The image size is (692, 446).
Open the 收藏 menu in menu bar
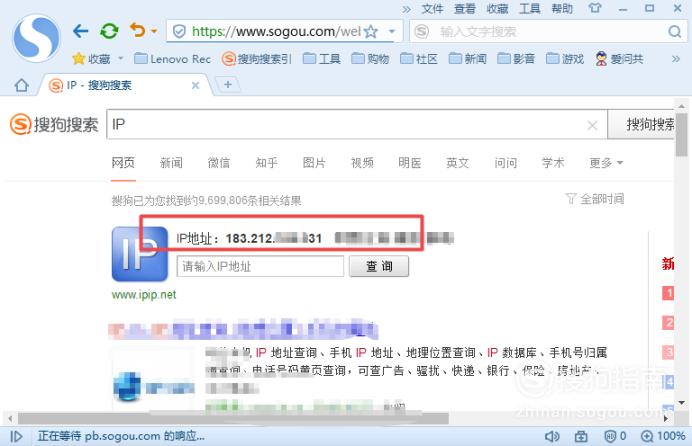point(497,8)
